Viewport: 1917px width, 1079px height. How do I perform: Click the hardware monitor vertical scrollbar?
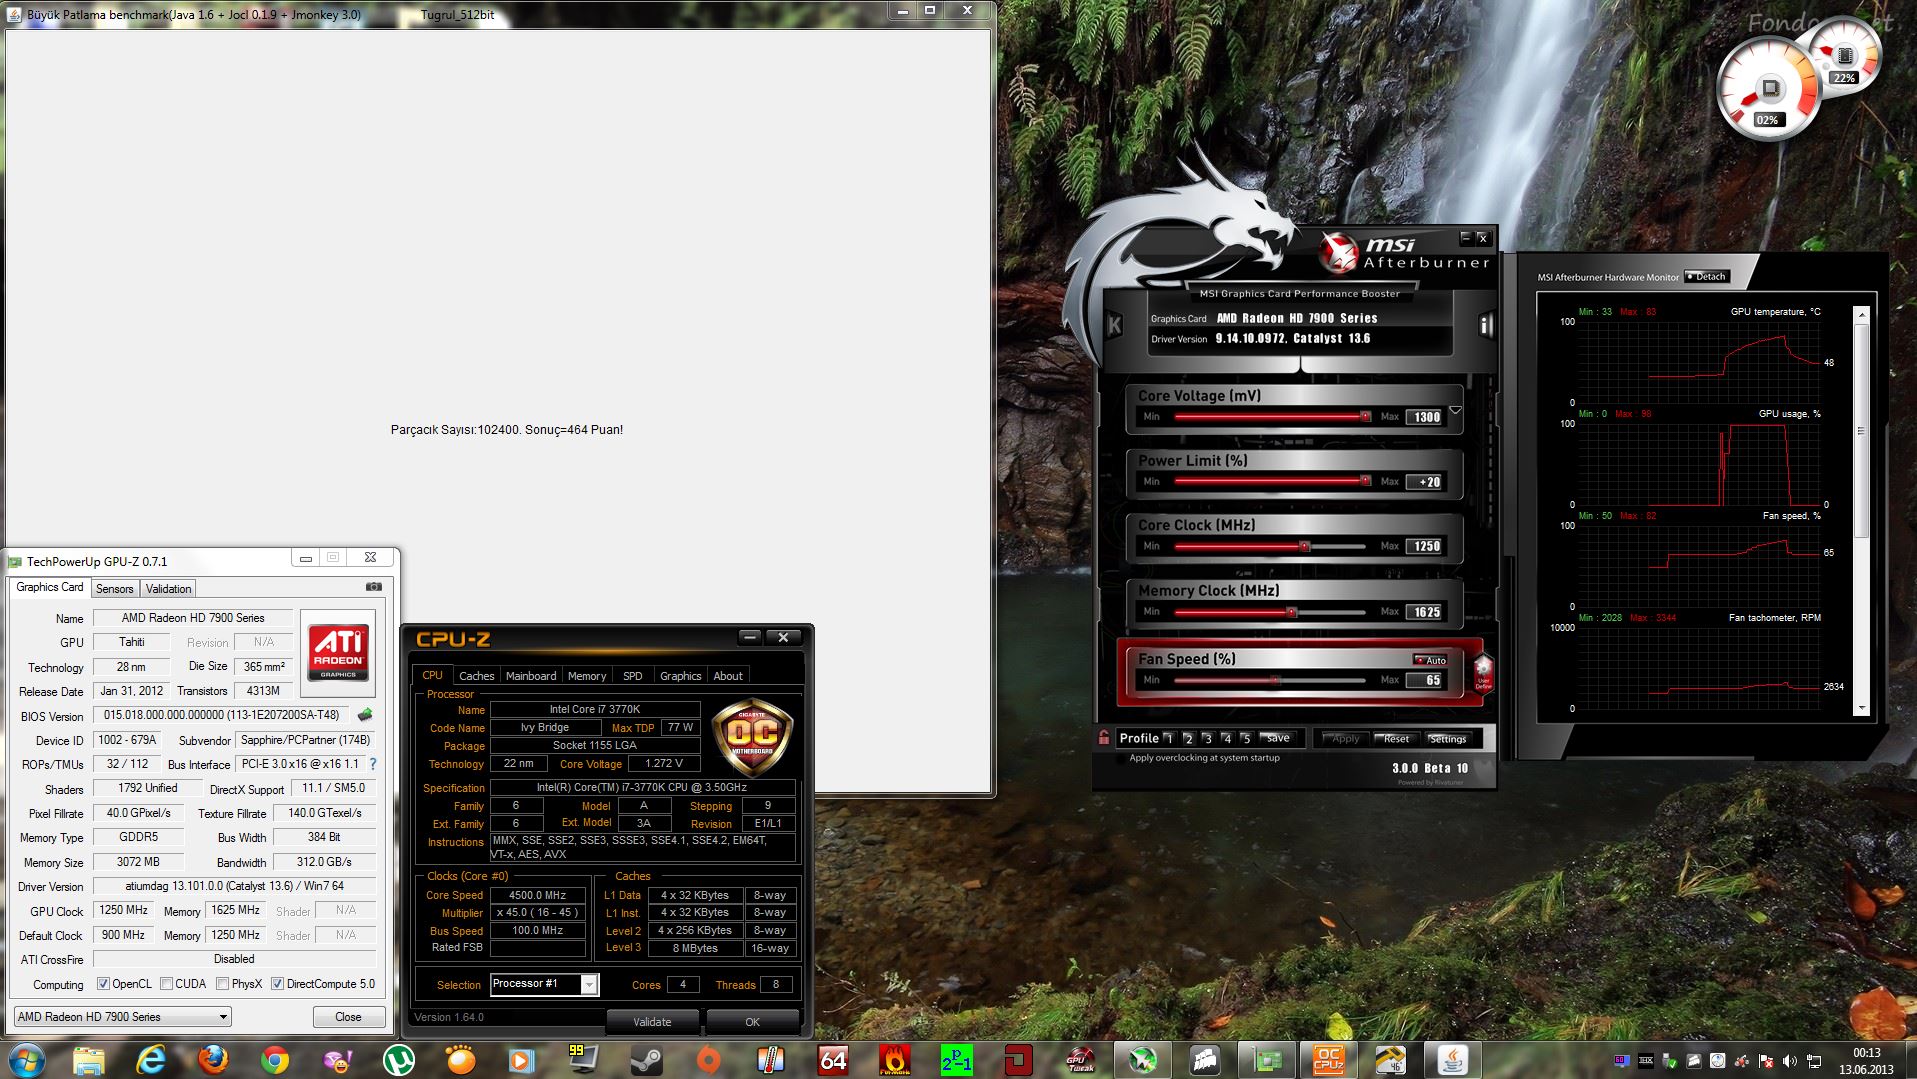pos(1861,511)
